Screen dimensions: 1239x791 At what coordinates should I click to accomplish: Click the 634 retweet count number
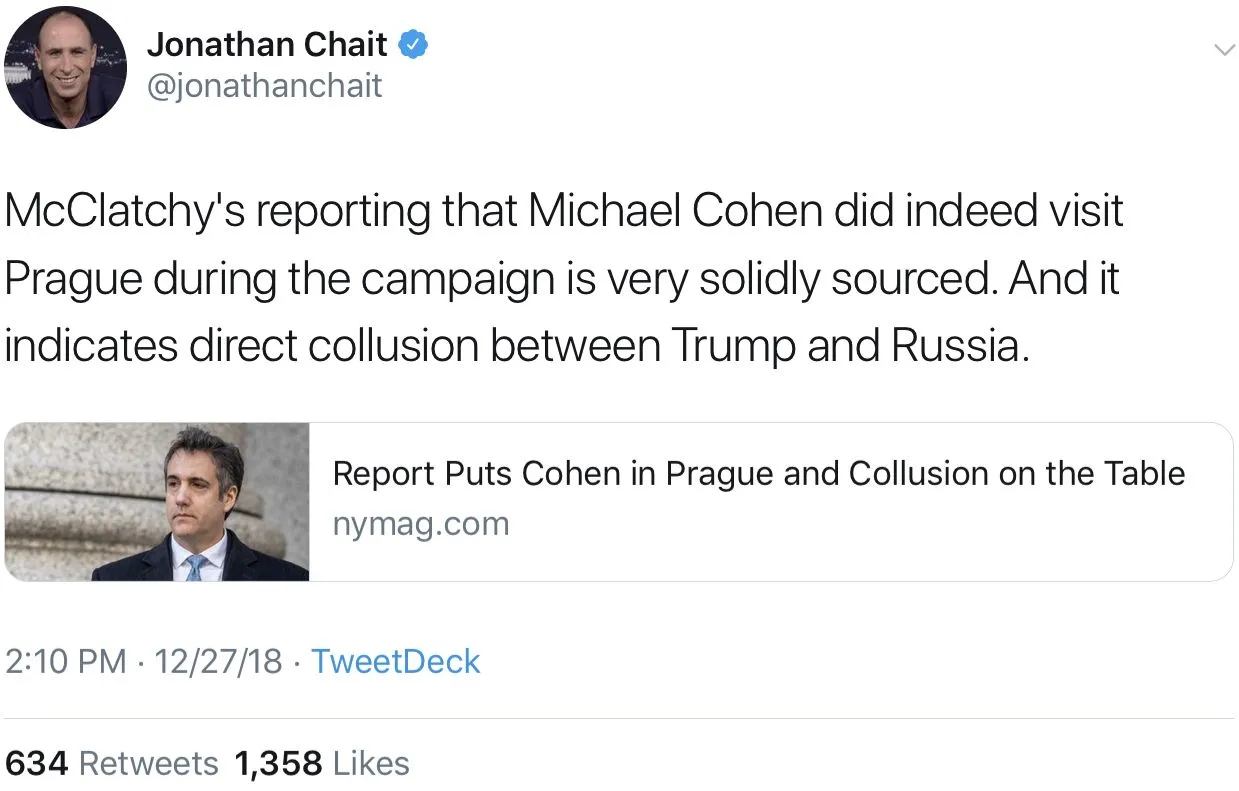click(37, 764)
